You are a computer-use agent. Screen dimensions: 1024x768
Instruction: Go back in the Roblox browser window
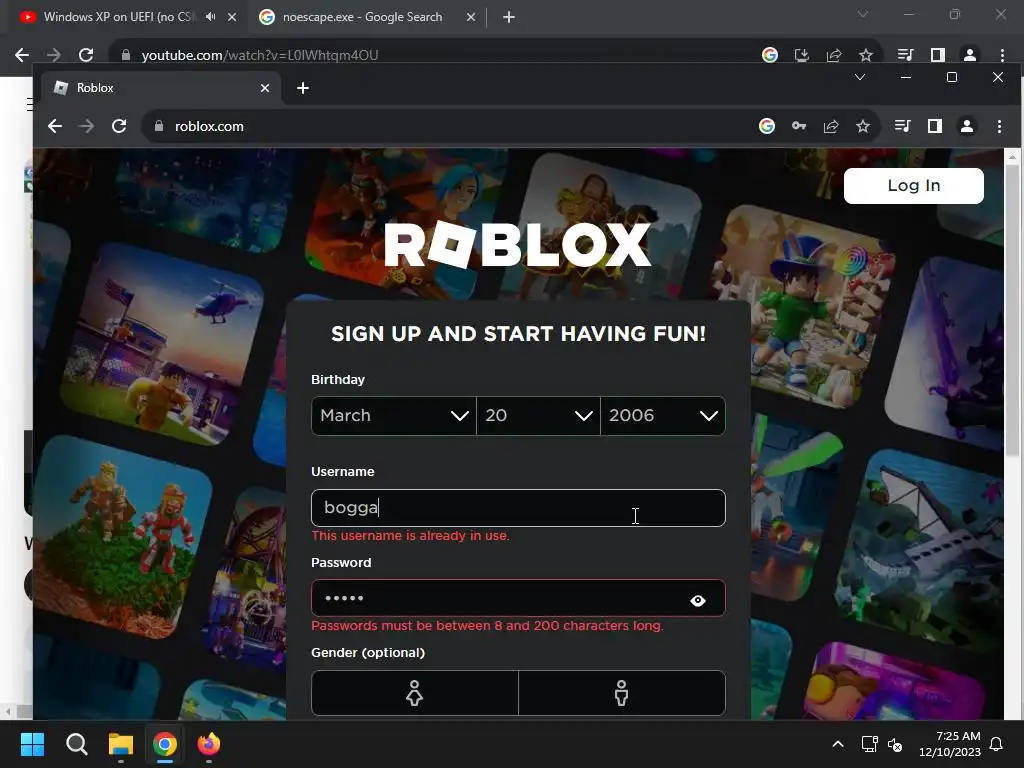pos(55,126)
